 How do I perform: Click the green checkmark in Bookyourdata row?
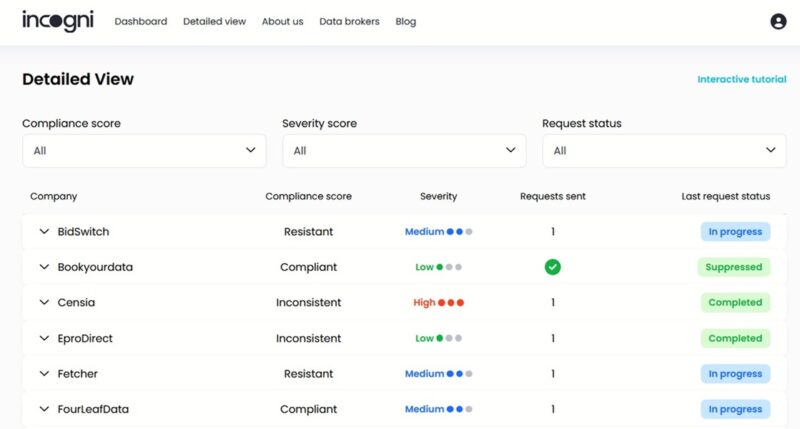pyautogui.click(x=553, y=267)
